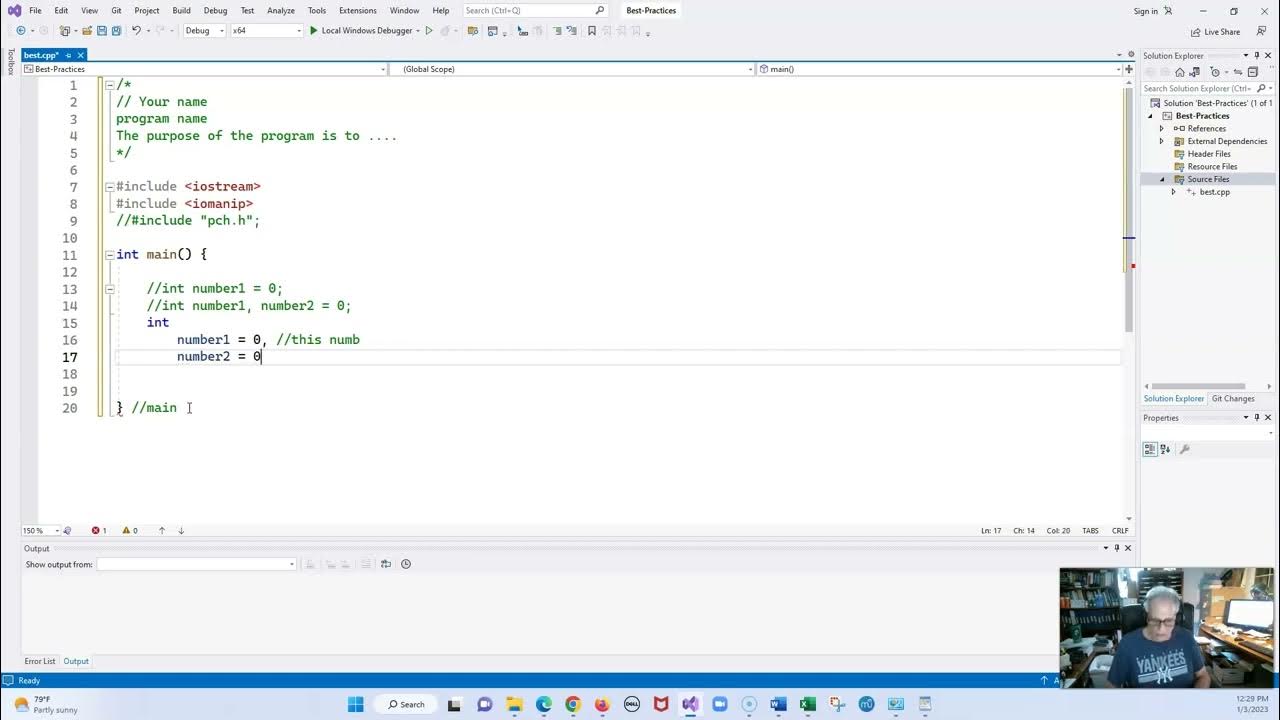Image resolution: width=1280 pixels, height=720 pixels.
Task: Open the File menu
Action: 35,11
